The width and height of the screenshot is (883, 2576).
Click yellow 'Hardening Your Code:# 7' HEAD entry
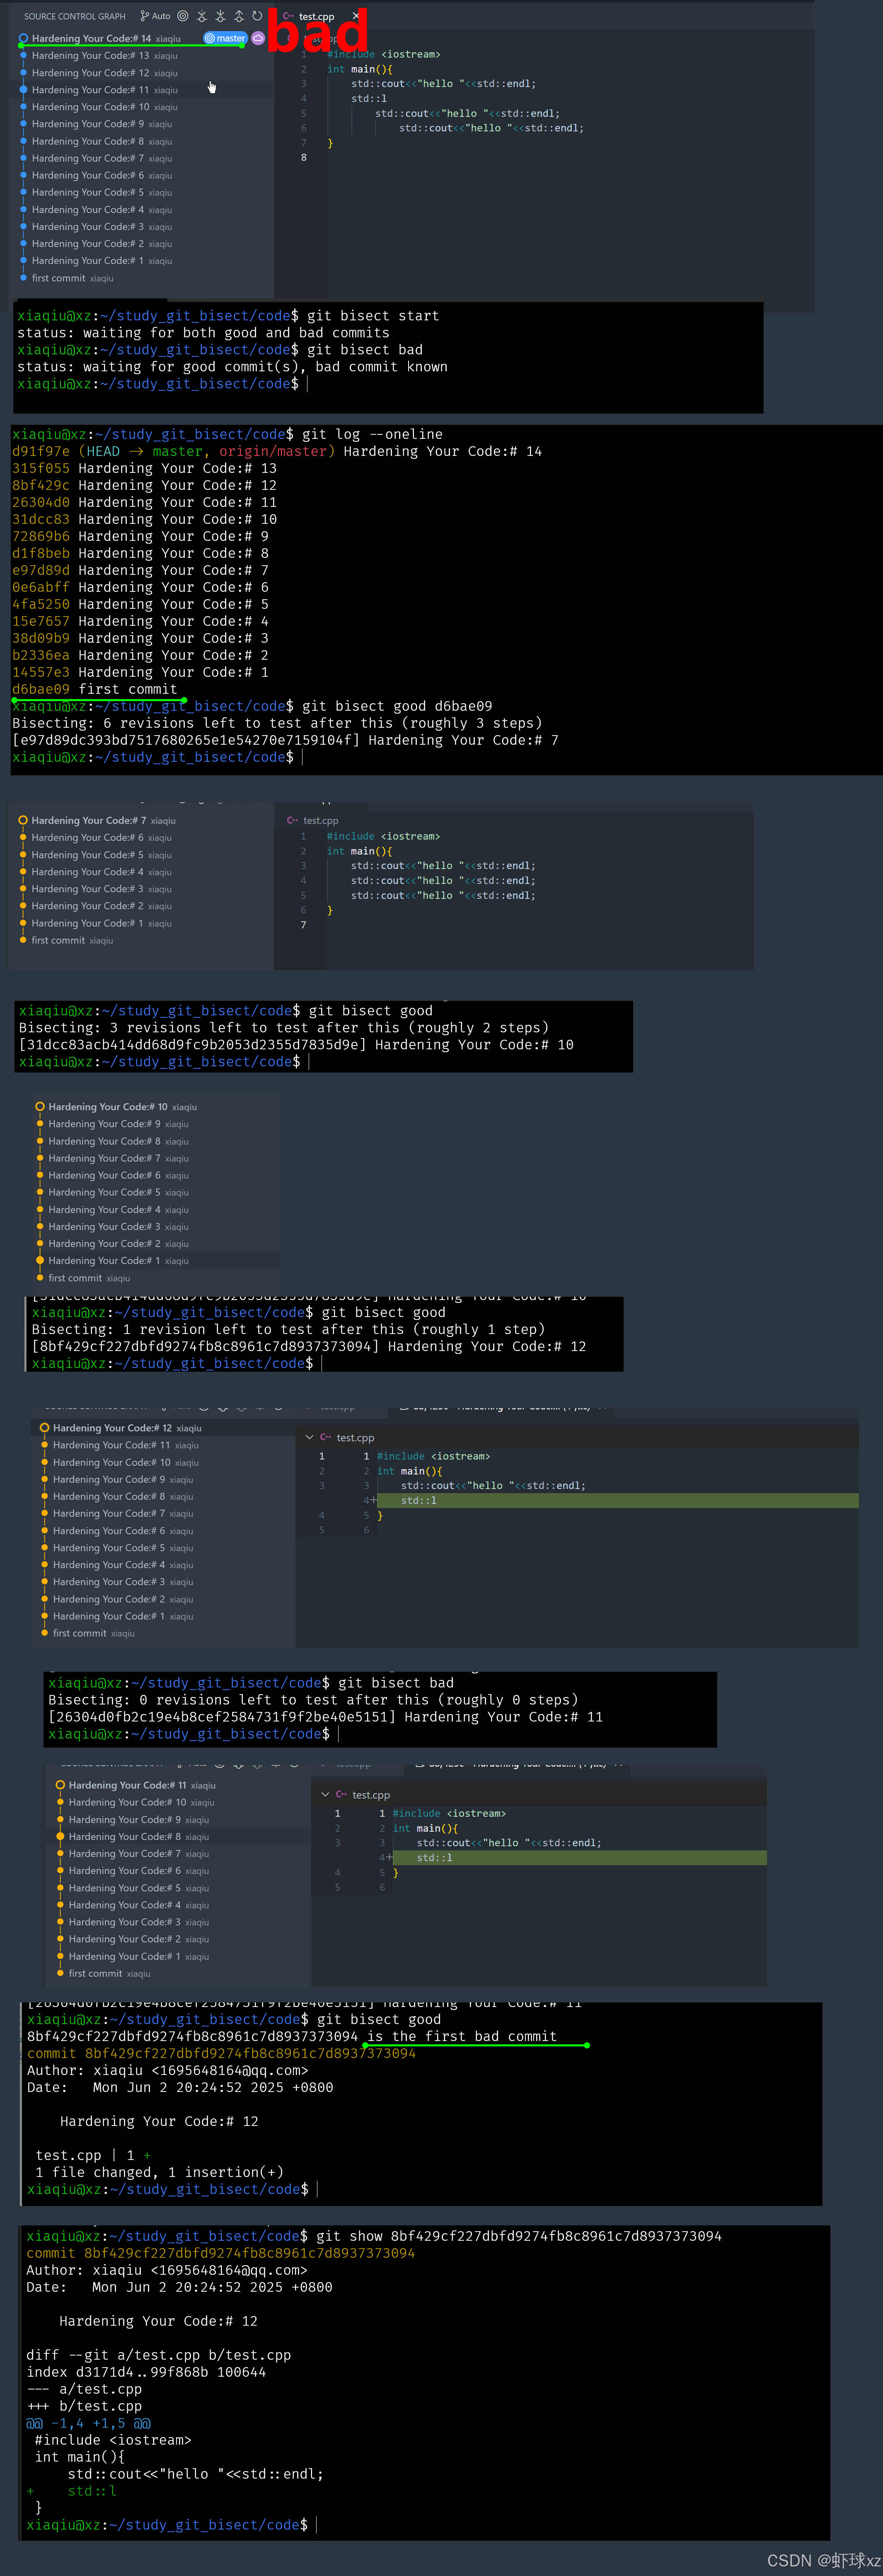click(89, 820)
